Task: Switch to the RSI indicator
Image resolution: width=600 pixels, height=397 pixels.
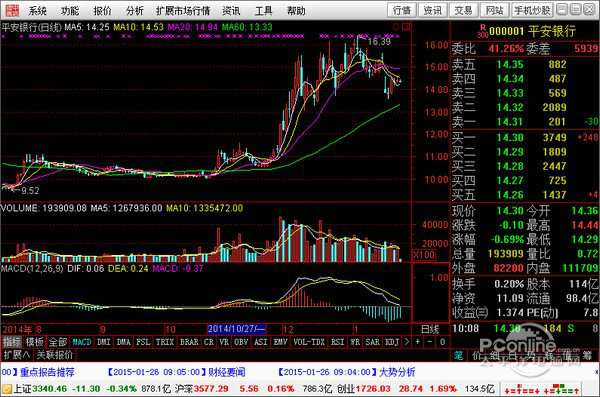Action: pos(337,342)
